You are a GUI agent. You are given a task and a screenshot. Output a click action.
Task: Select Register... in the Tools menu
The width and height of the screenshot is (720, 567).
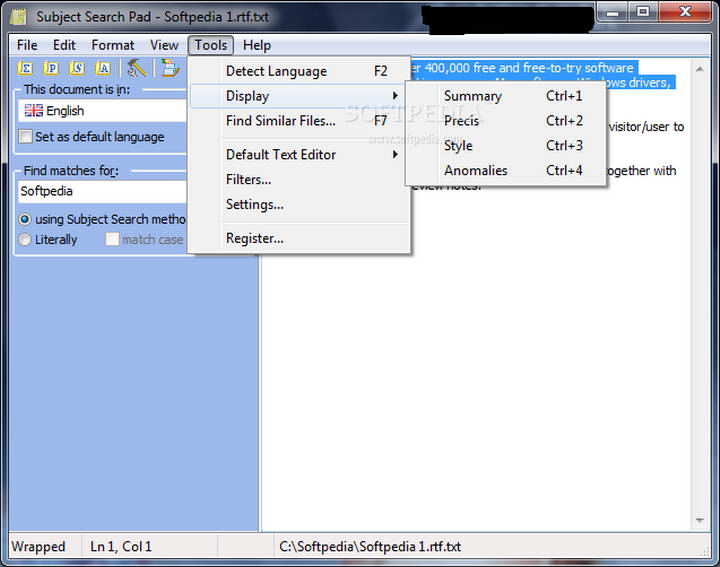[x=299, y=238]
